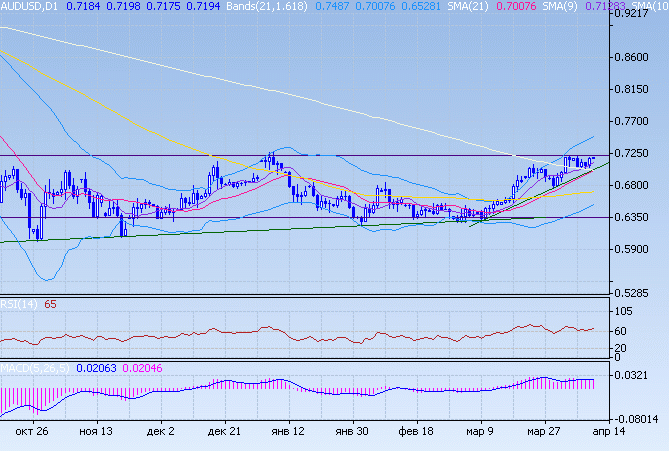Click the 0.9217 top price label

coord(638,16)
